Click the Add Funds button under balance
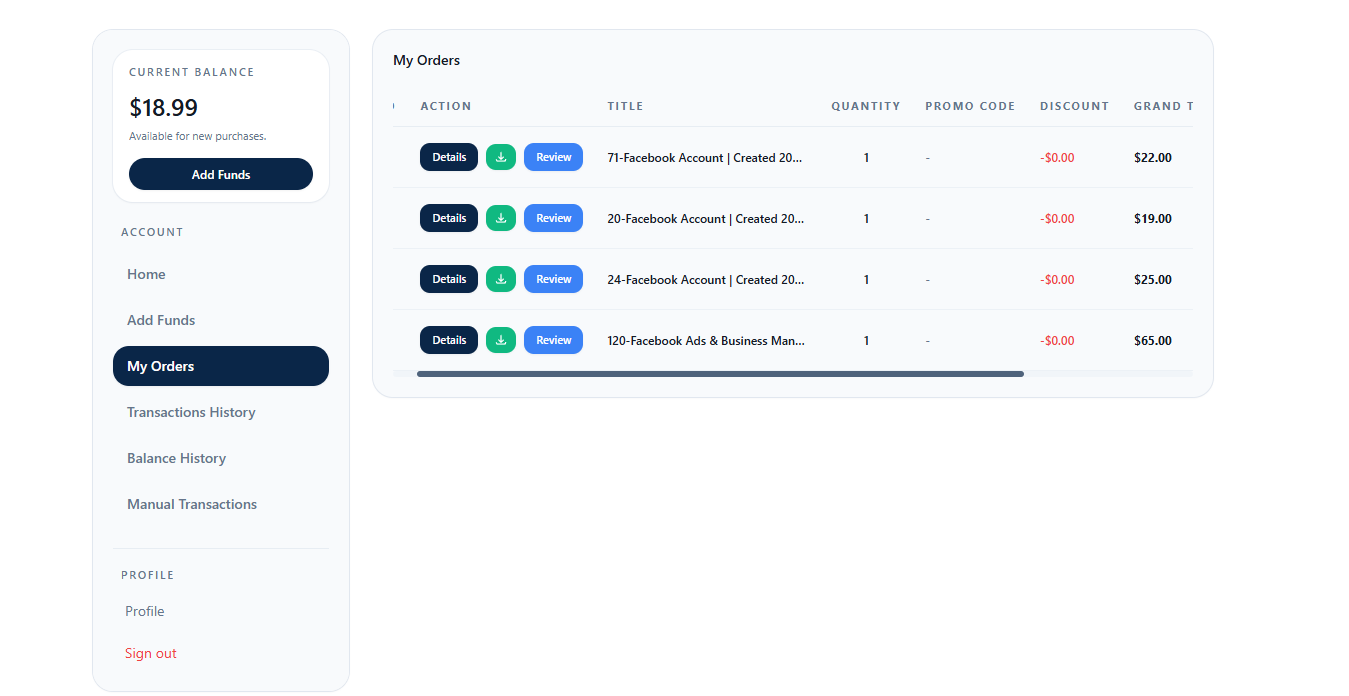Viewport: 1349px width, 696px height. [221, 174]
